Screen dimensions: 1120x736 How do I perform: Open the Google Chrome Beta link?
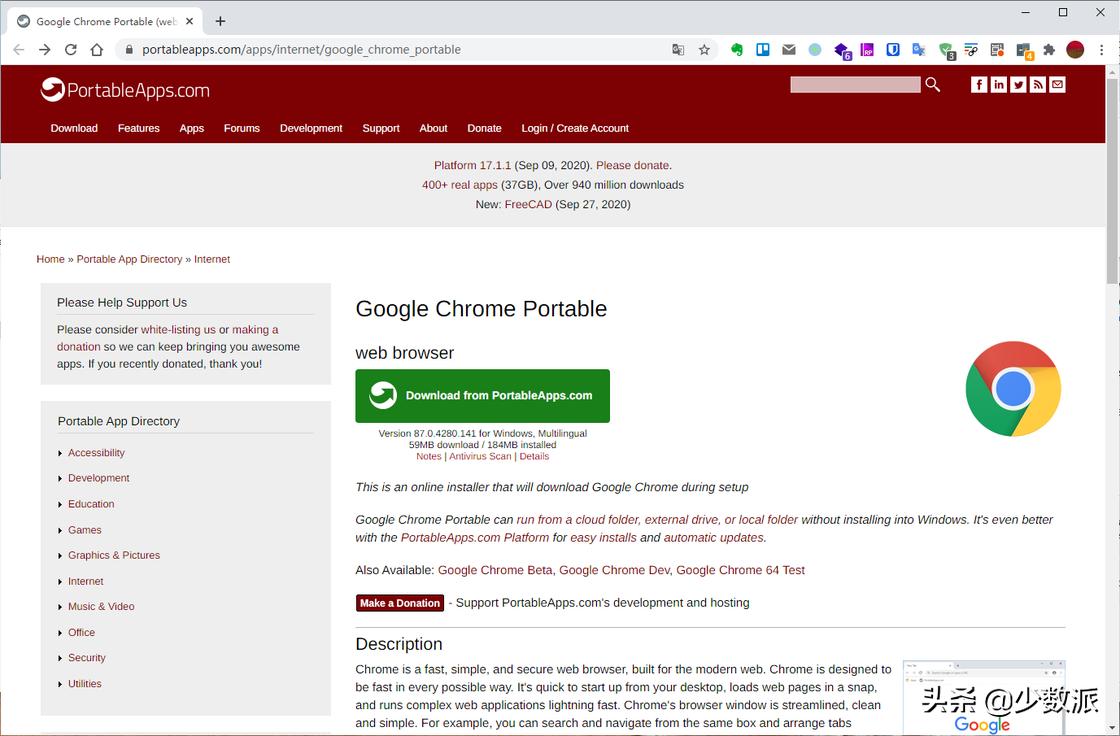495,570
